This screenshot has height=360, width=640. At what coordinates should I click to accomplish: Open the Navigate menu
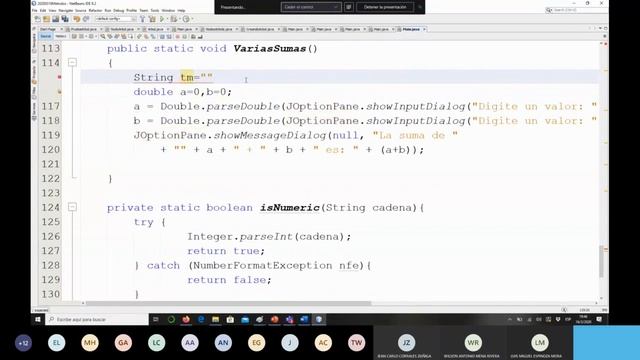click(66, 11)
